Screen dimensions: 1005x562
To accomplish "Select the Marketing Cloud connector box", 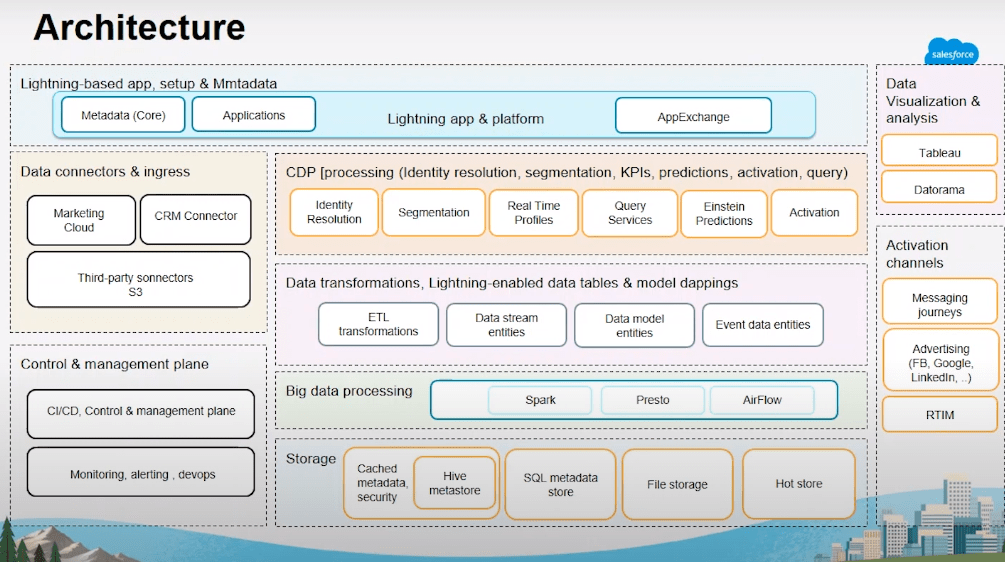I will click(79, 220).
